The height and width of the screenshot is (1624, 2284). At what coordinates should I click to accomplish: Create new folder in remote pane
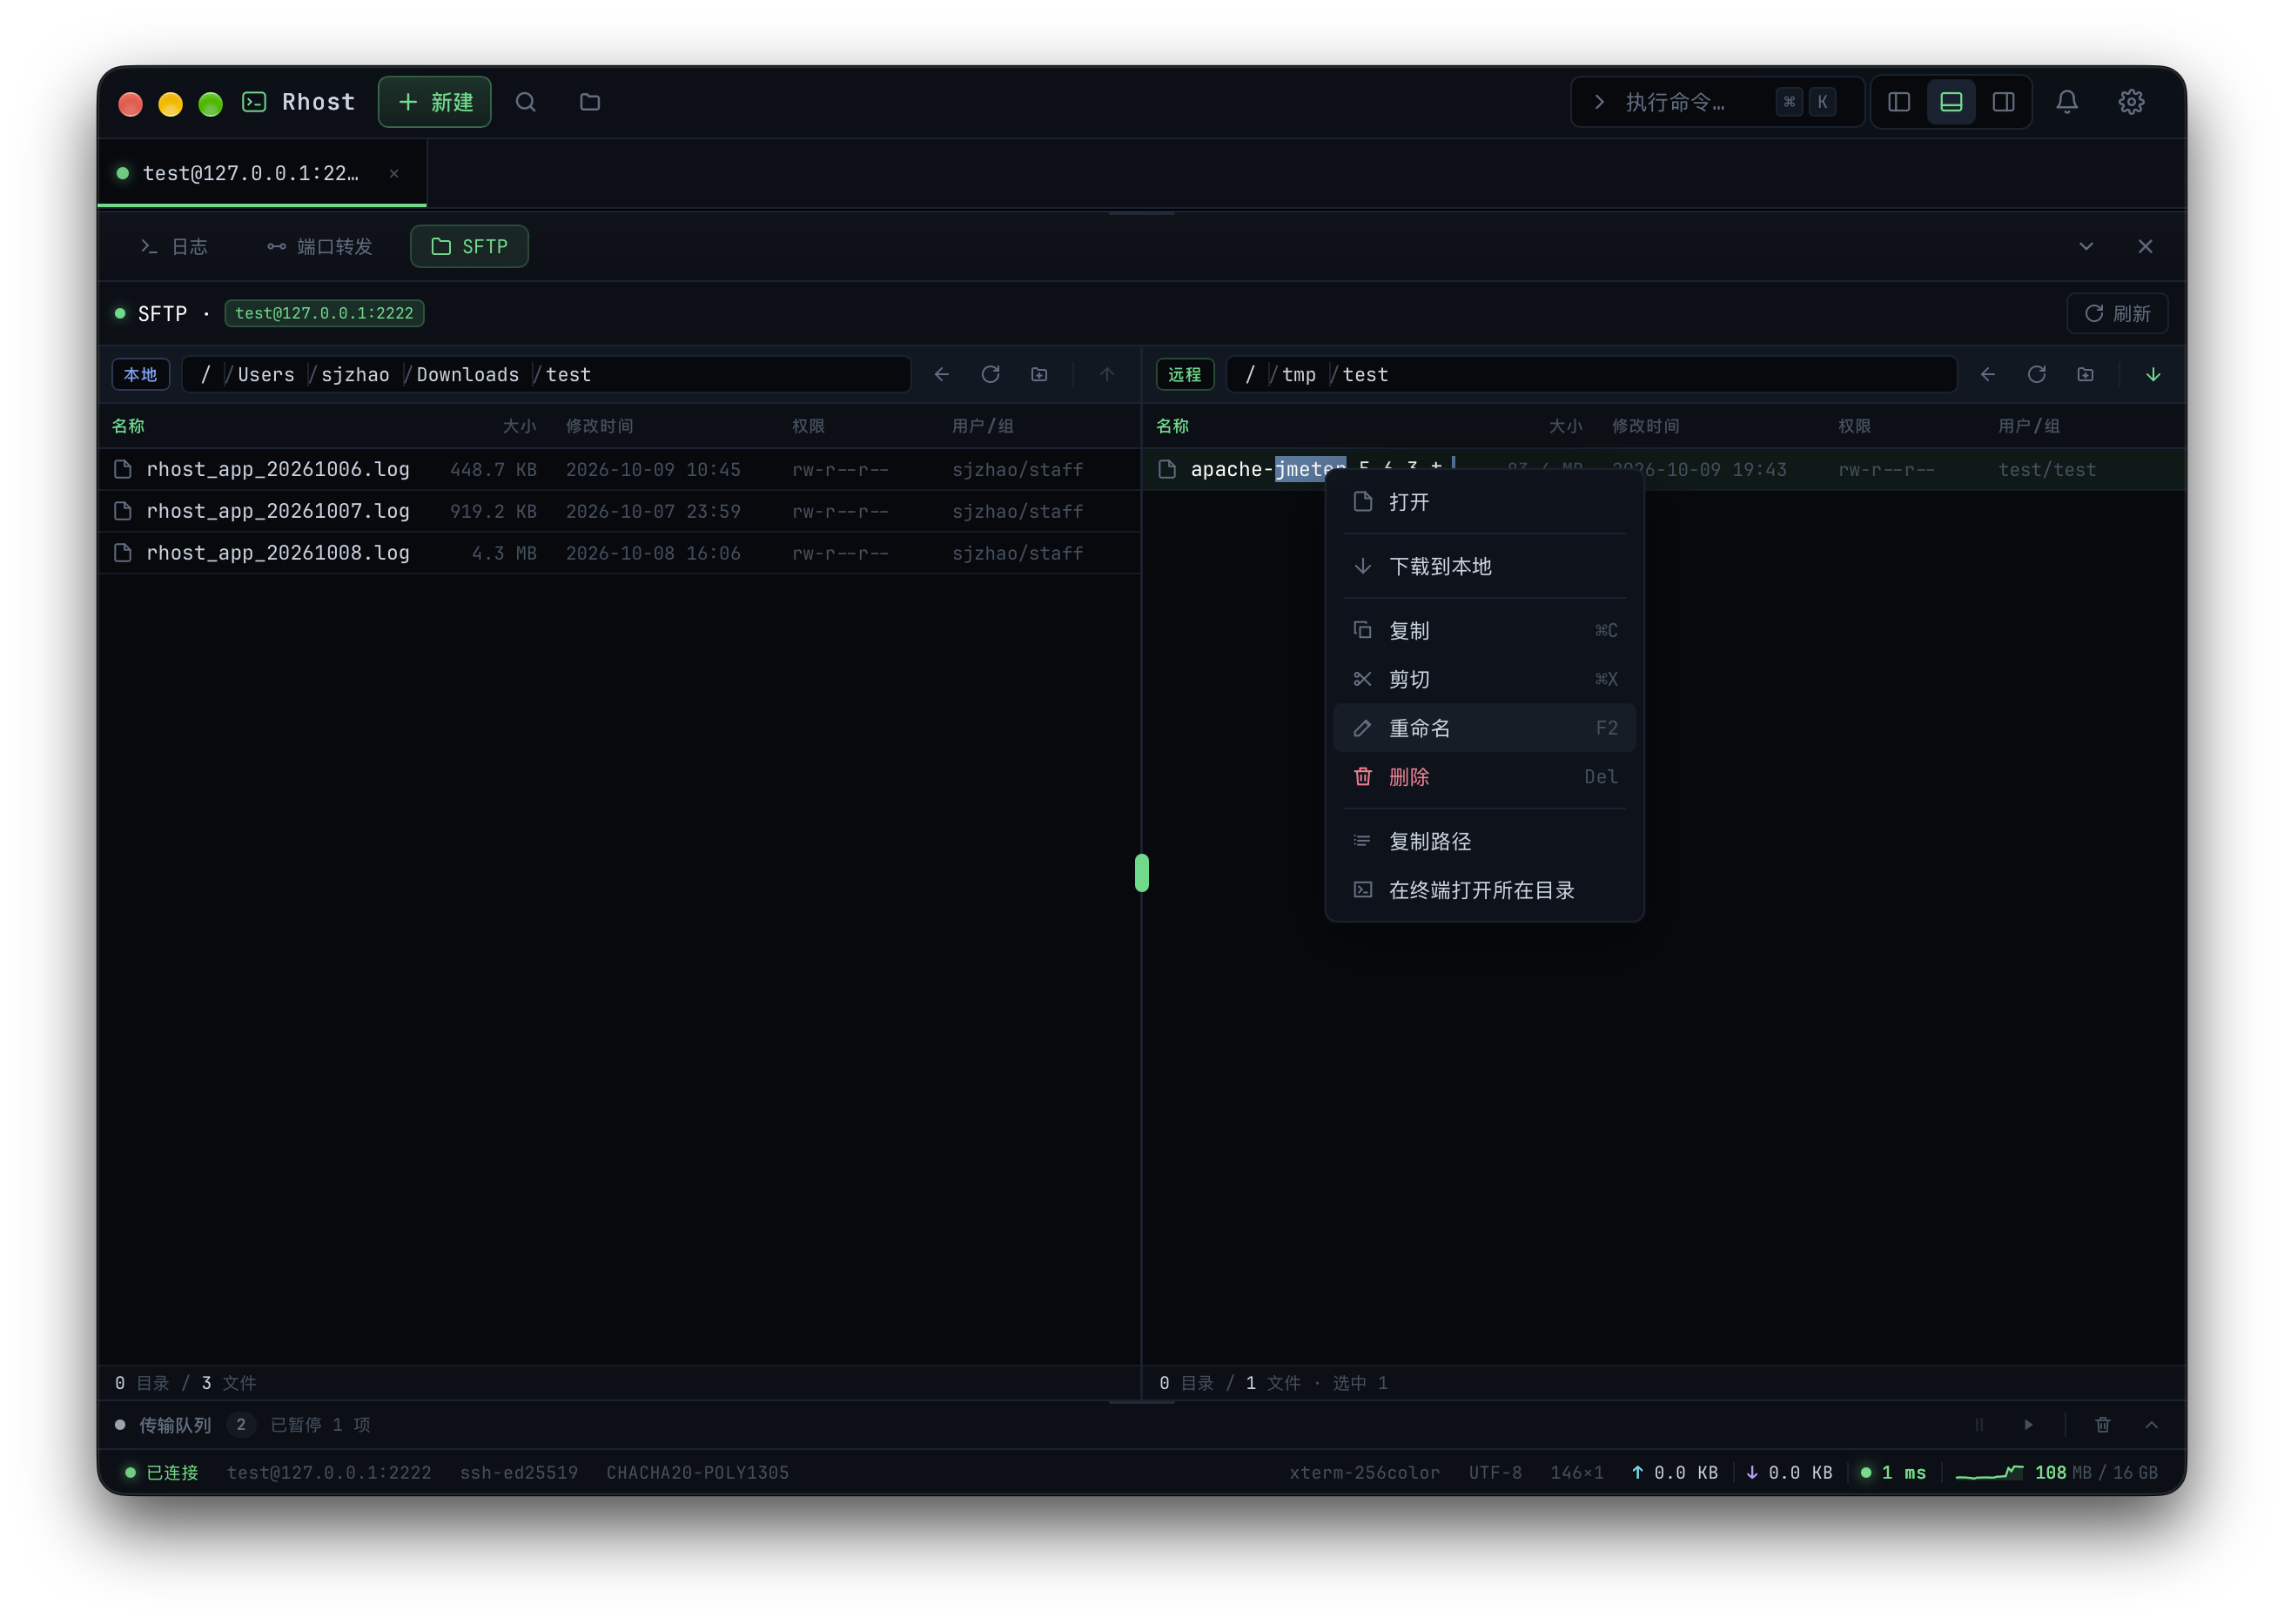click(x=2085, y=374)
